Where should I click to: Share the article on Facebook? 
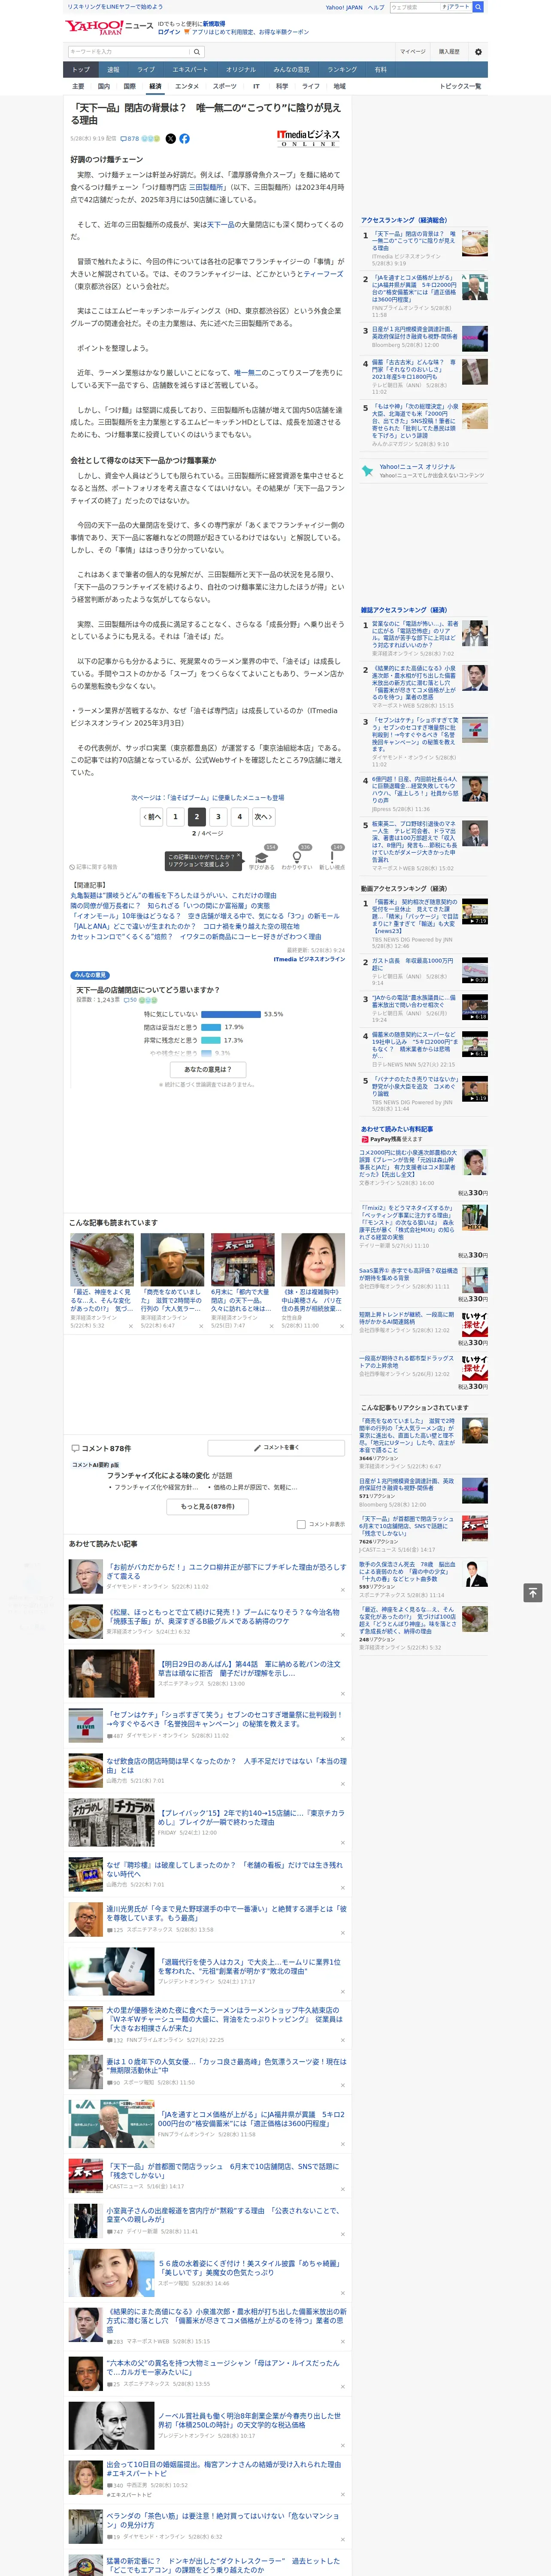pyautogui.click(x=184, y=139)
